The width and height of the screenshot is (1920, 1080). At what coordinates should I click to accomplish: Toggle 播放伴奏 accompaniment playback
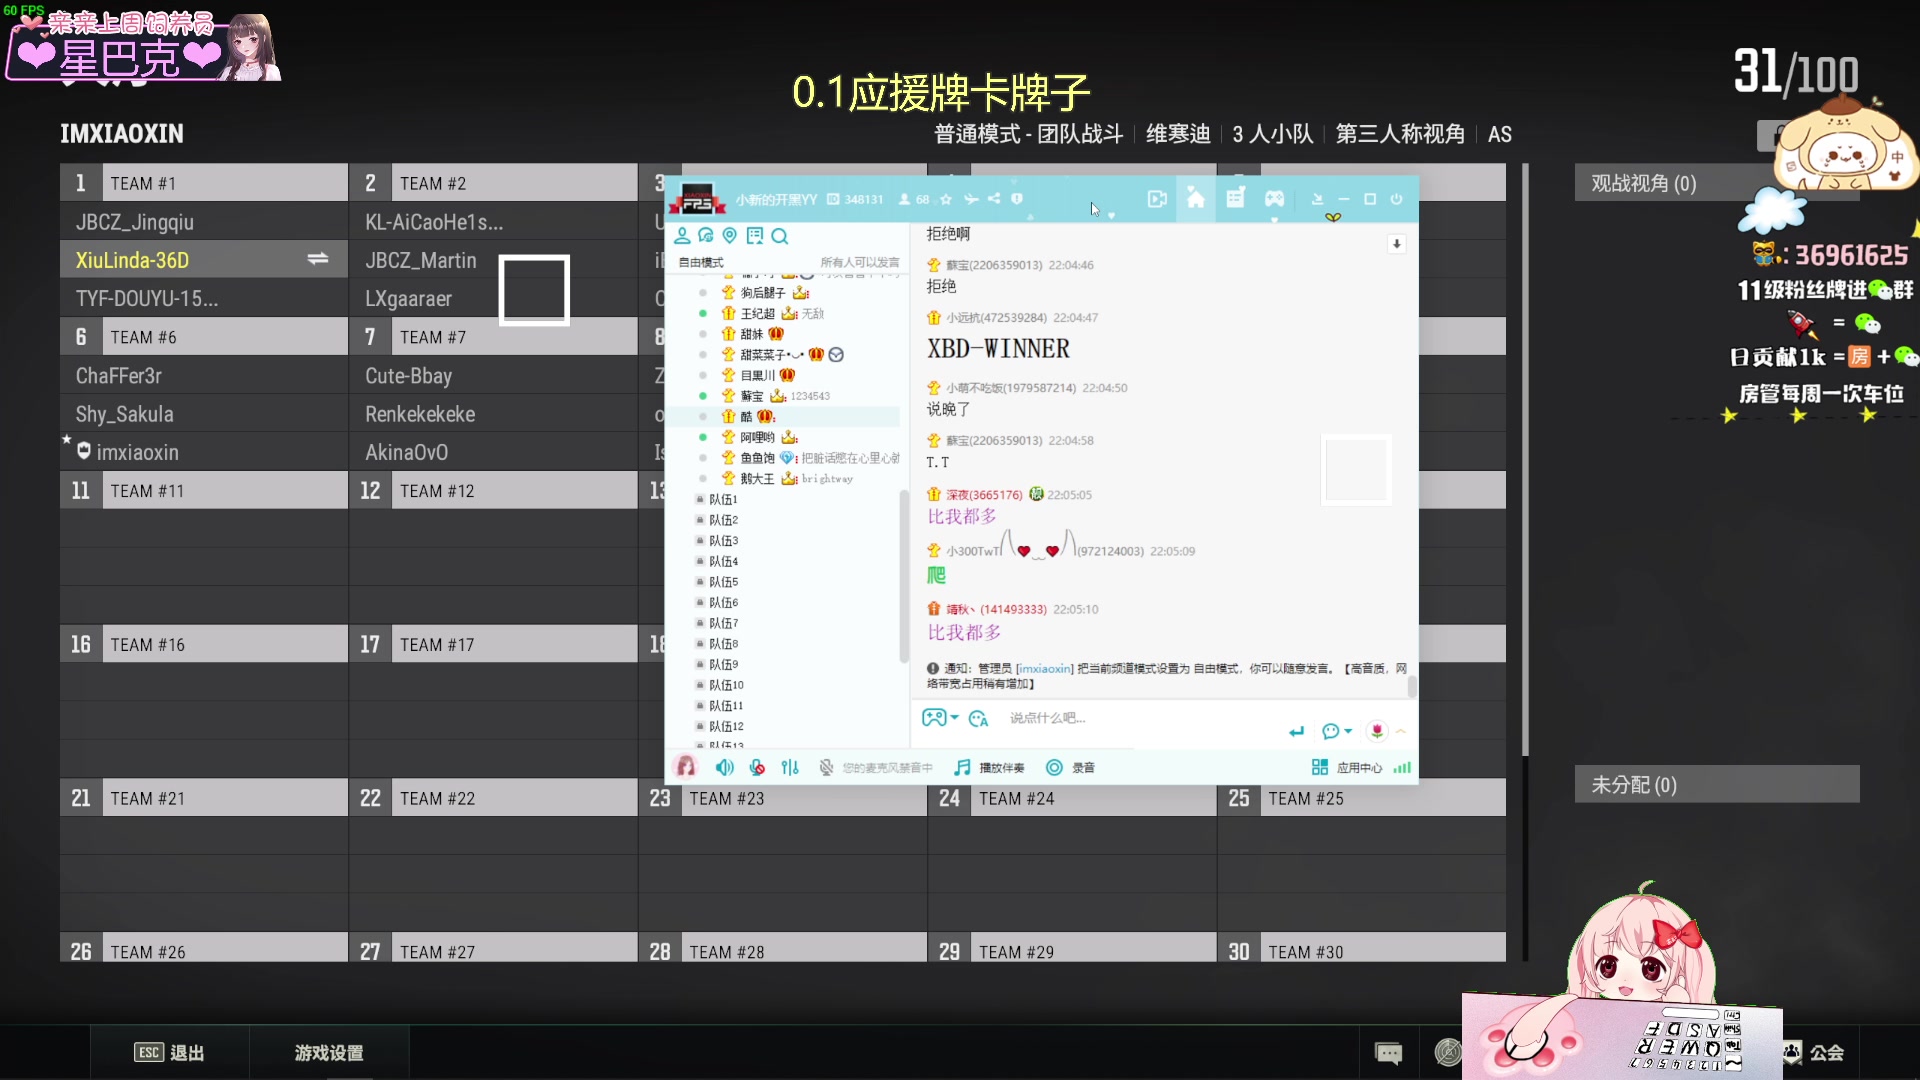(x=989, y=767)
